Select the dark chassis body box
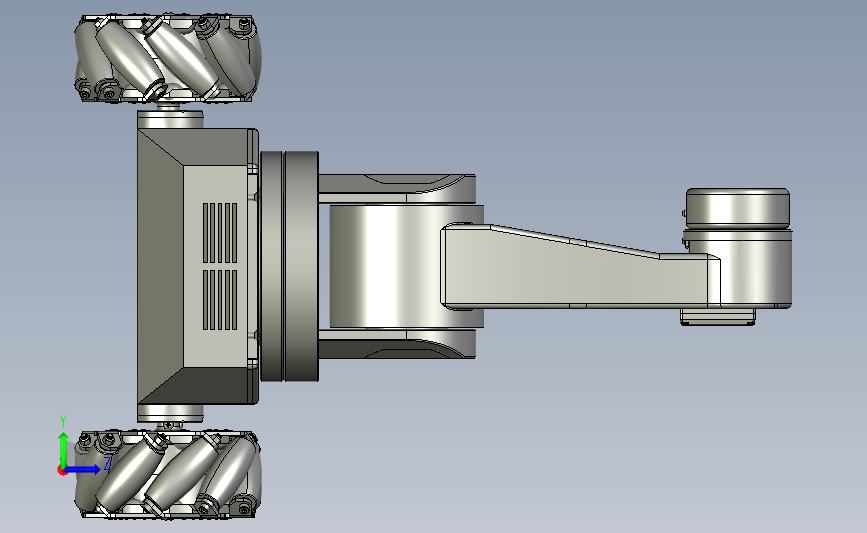Viewport: 867px width, 533px height. click(197, 266)
